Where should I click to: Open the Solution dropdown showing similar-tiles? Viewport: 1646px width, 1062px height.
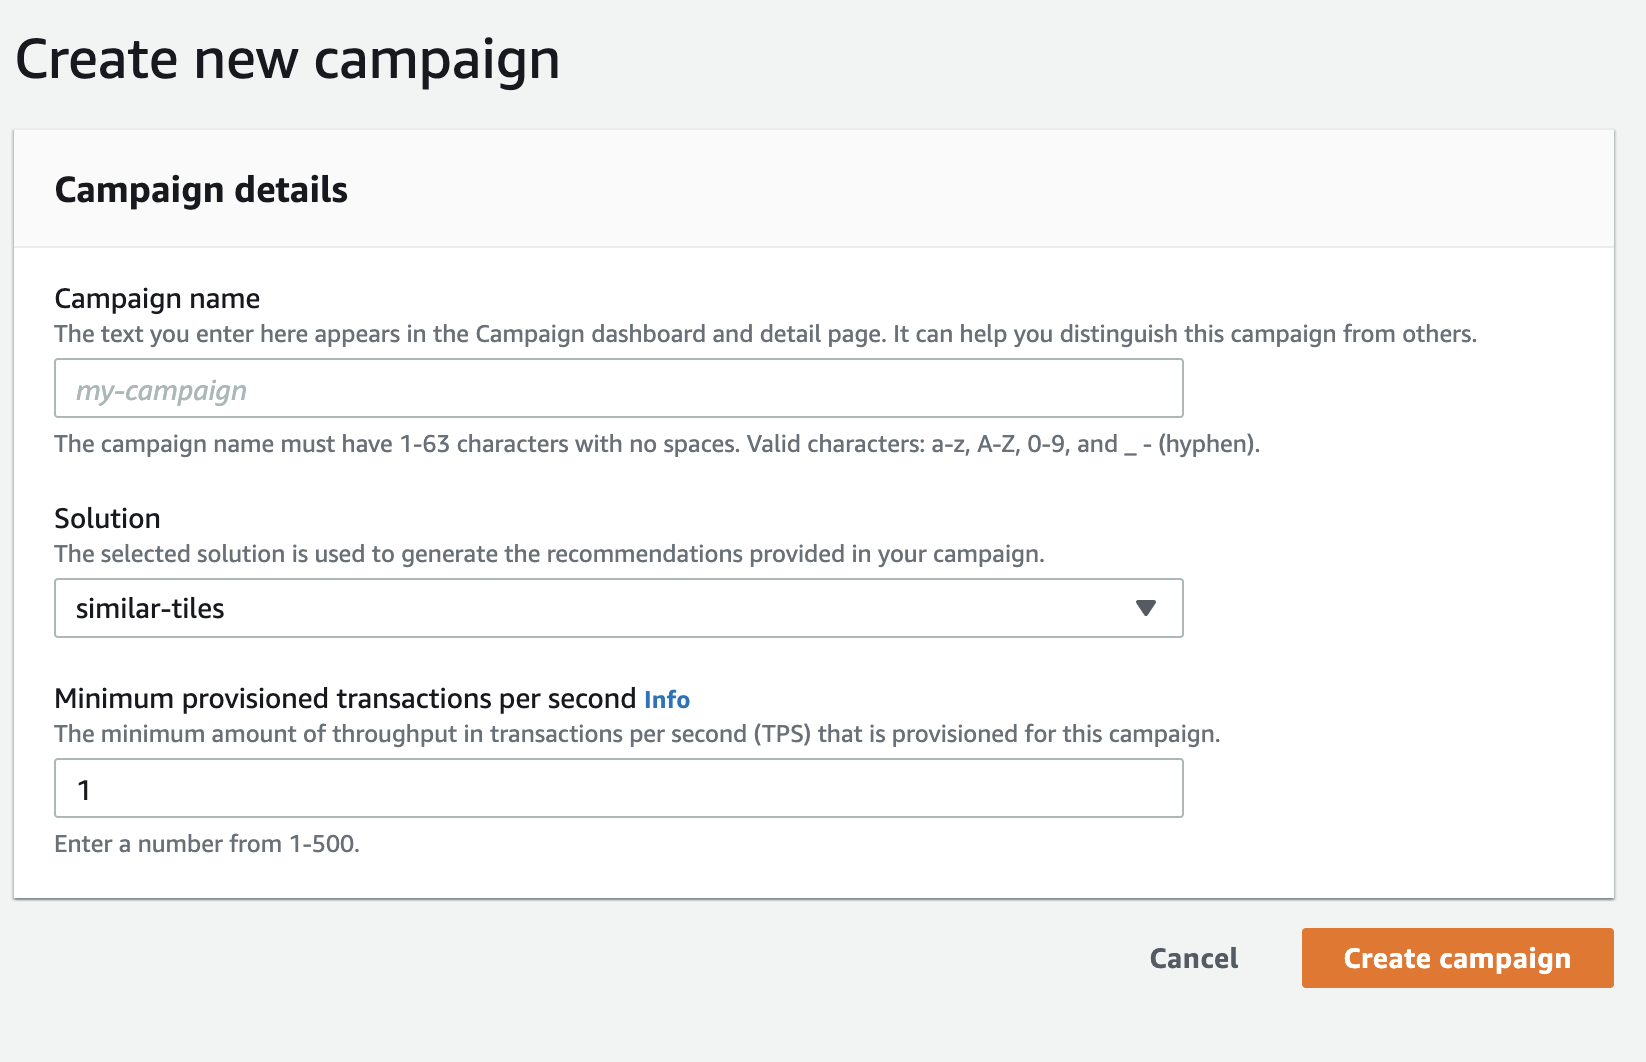click(x=618, y=608)
